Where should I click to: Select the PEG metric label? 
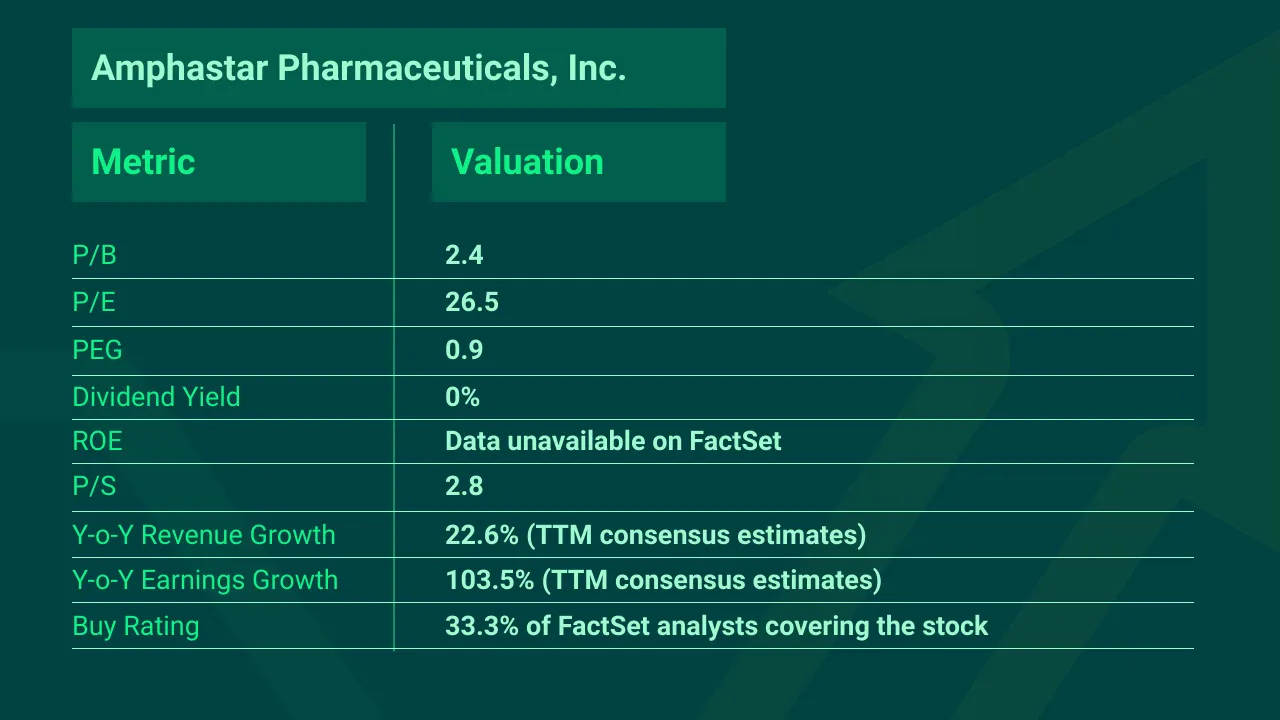coord(98,350)
